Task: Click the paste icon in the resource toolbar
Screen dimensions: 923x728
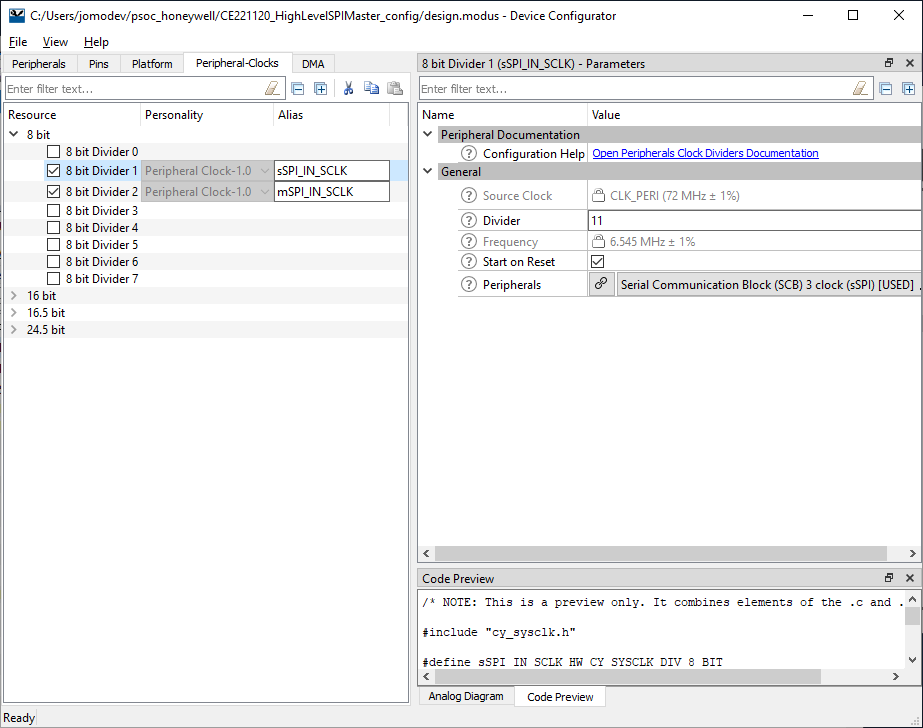Action: (x=395, y=89)
